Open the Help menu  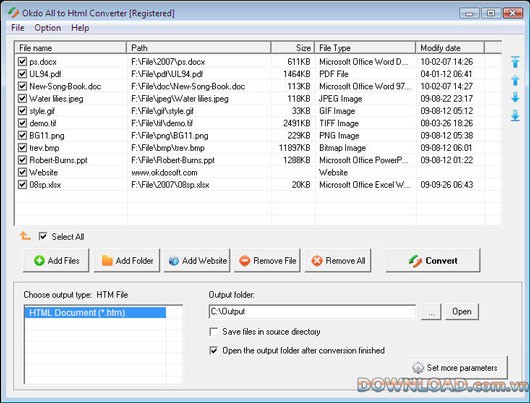80,28
